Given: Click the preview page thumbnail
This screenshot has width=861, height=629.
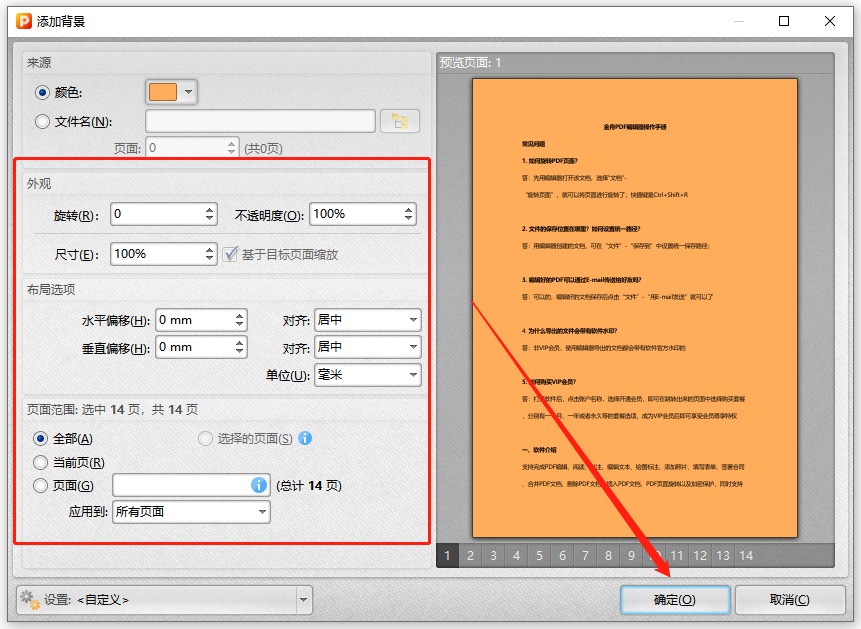Looking at the screenshot, I should pyautogui.click(x=635, y=308).
